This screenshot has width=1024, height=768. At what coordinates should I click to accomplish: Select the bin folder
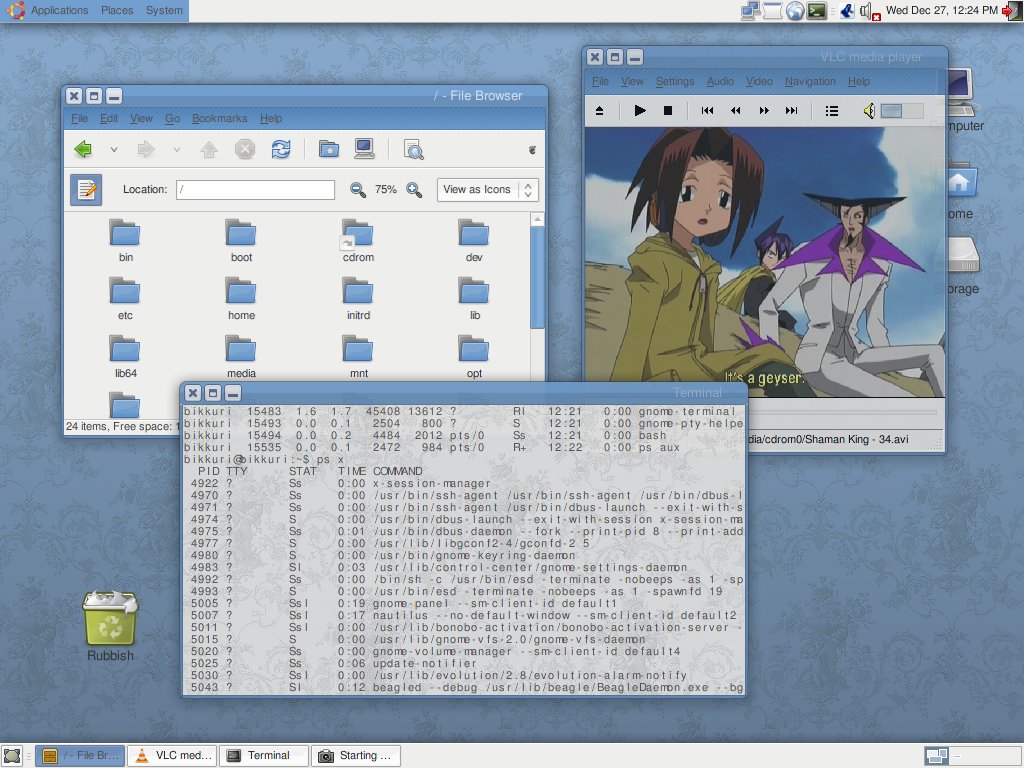click(125, 241)
